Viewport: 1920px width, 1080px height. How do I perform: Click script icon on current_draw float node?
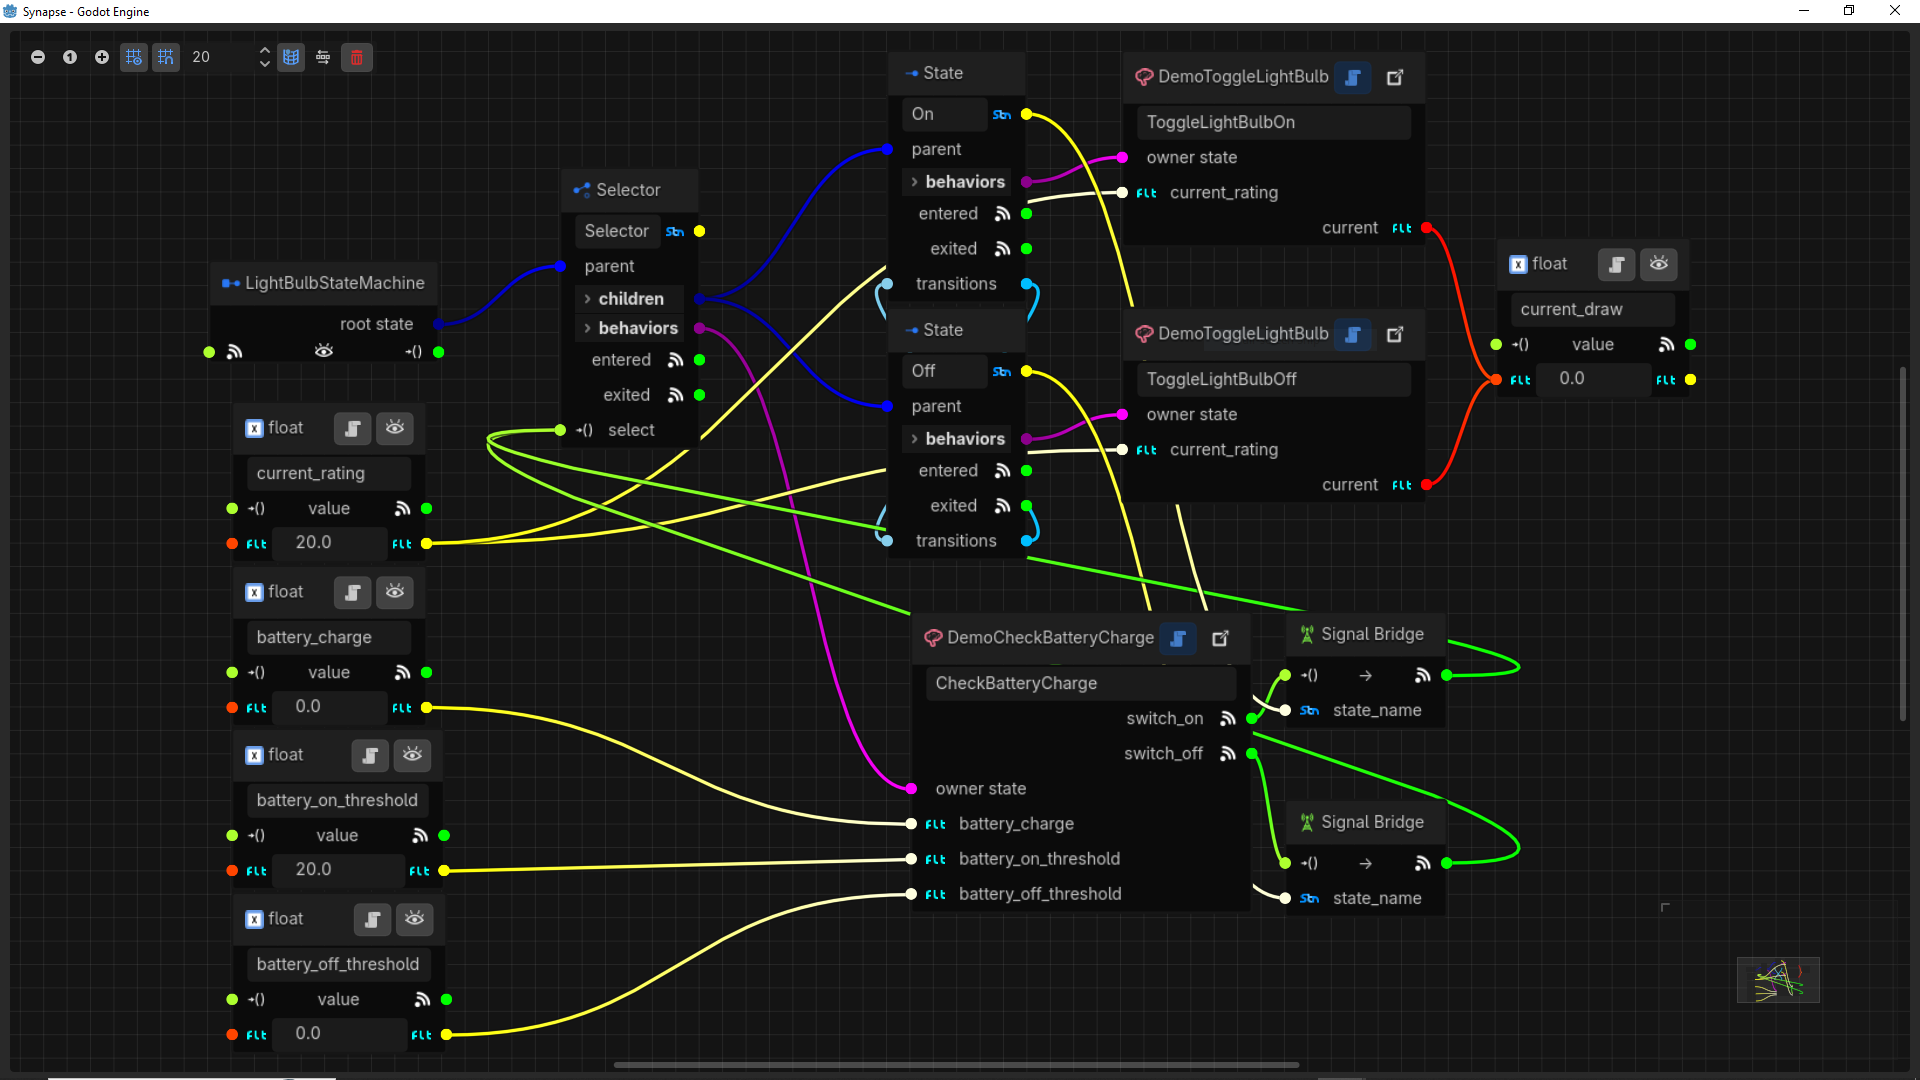pos(1617,264)
